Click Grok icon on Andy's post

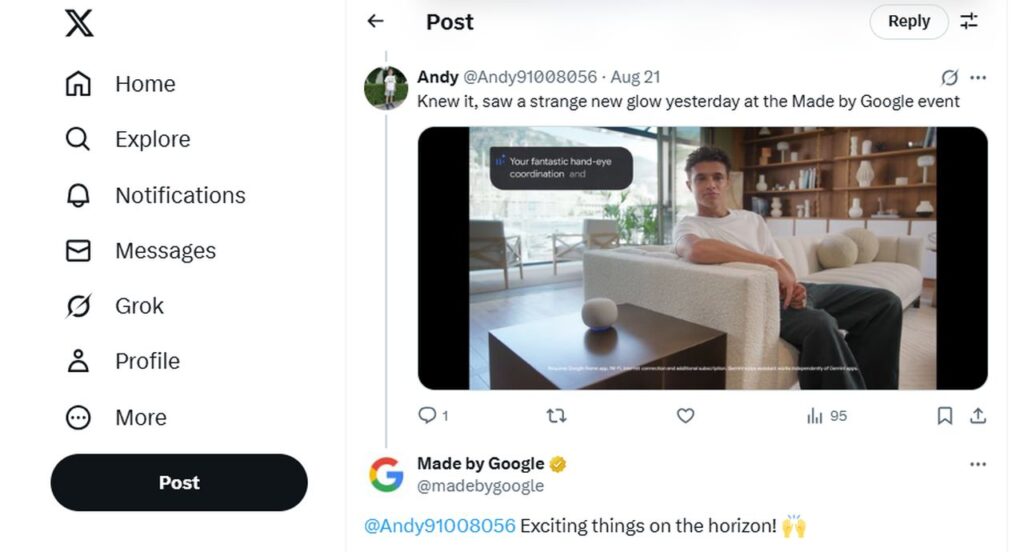point(950,77)
